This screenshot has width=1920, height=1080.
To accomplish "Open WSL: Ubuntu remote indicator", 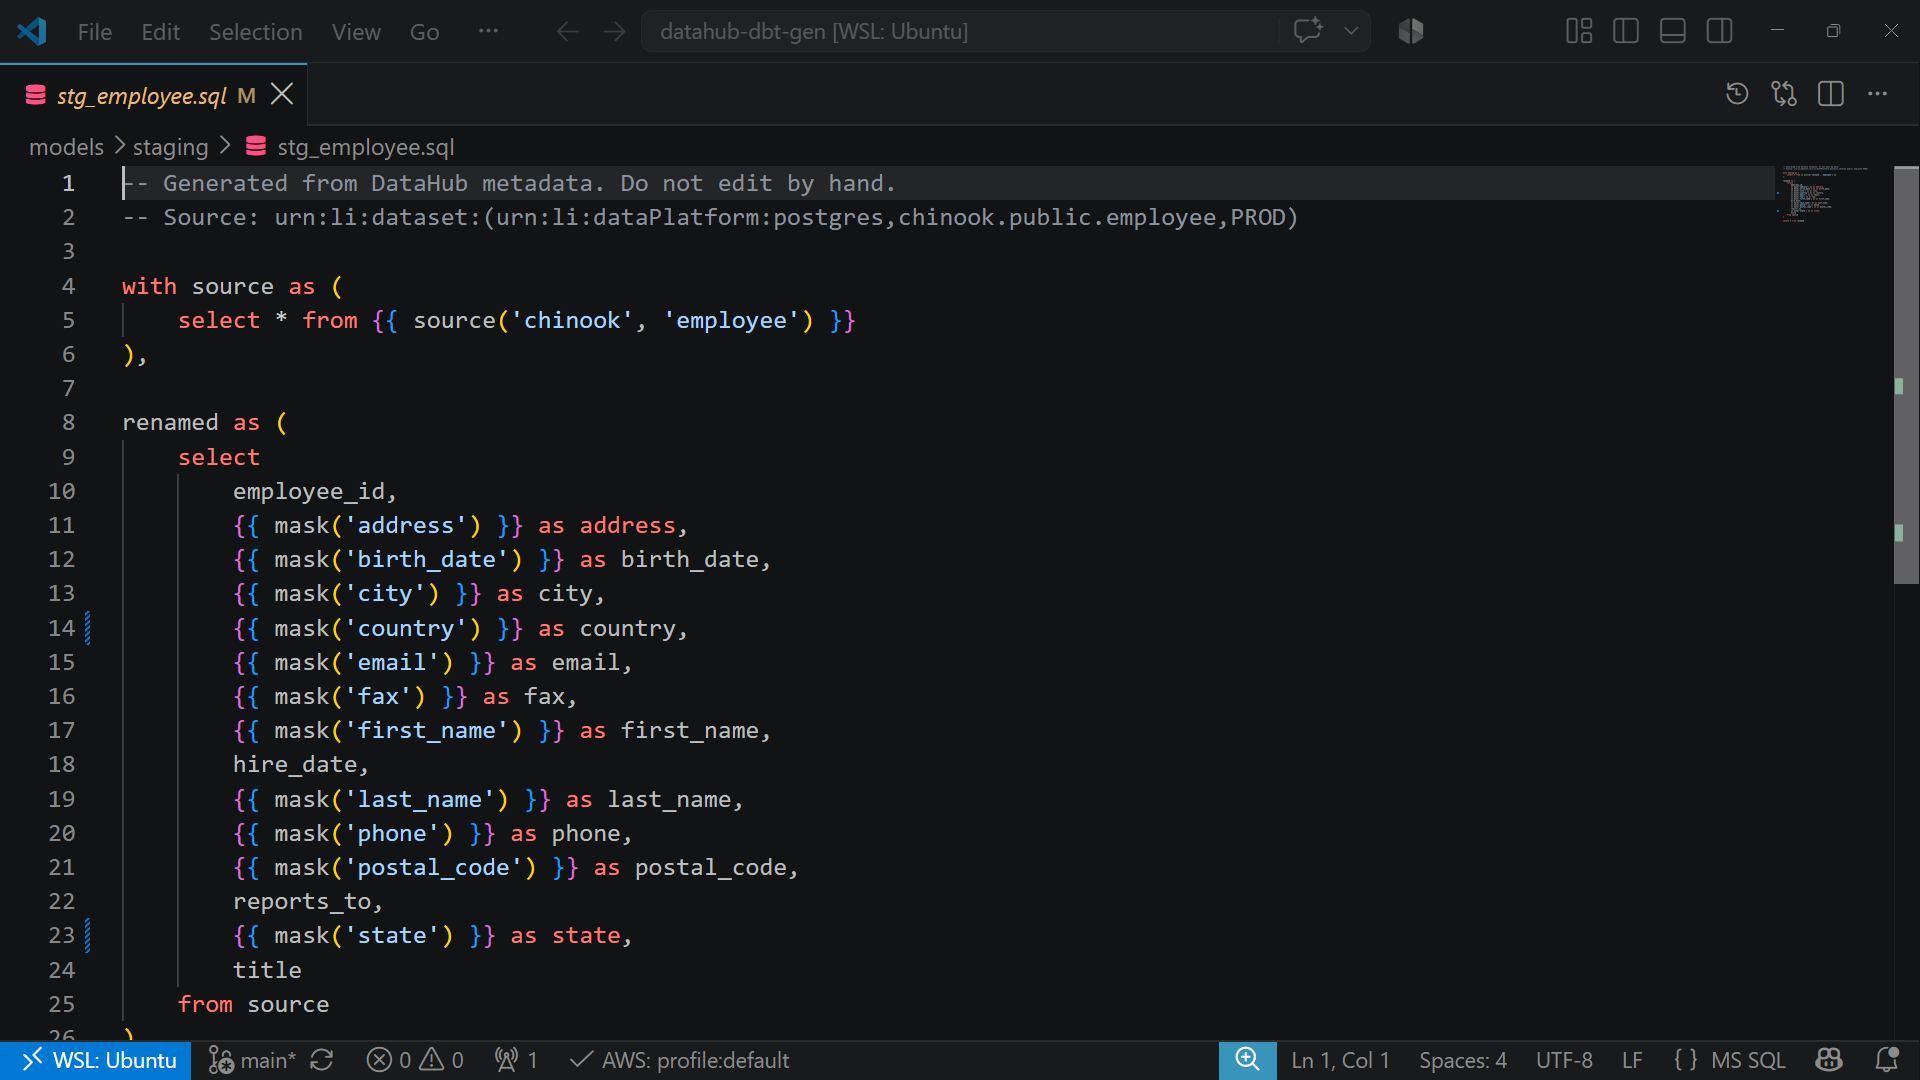I will coord(96,1060).
